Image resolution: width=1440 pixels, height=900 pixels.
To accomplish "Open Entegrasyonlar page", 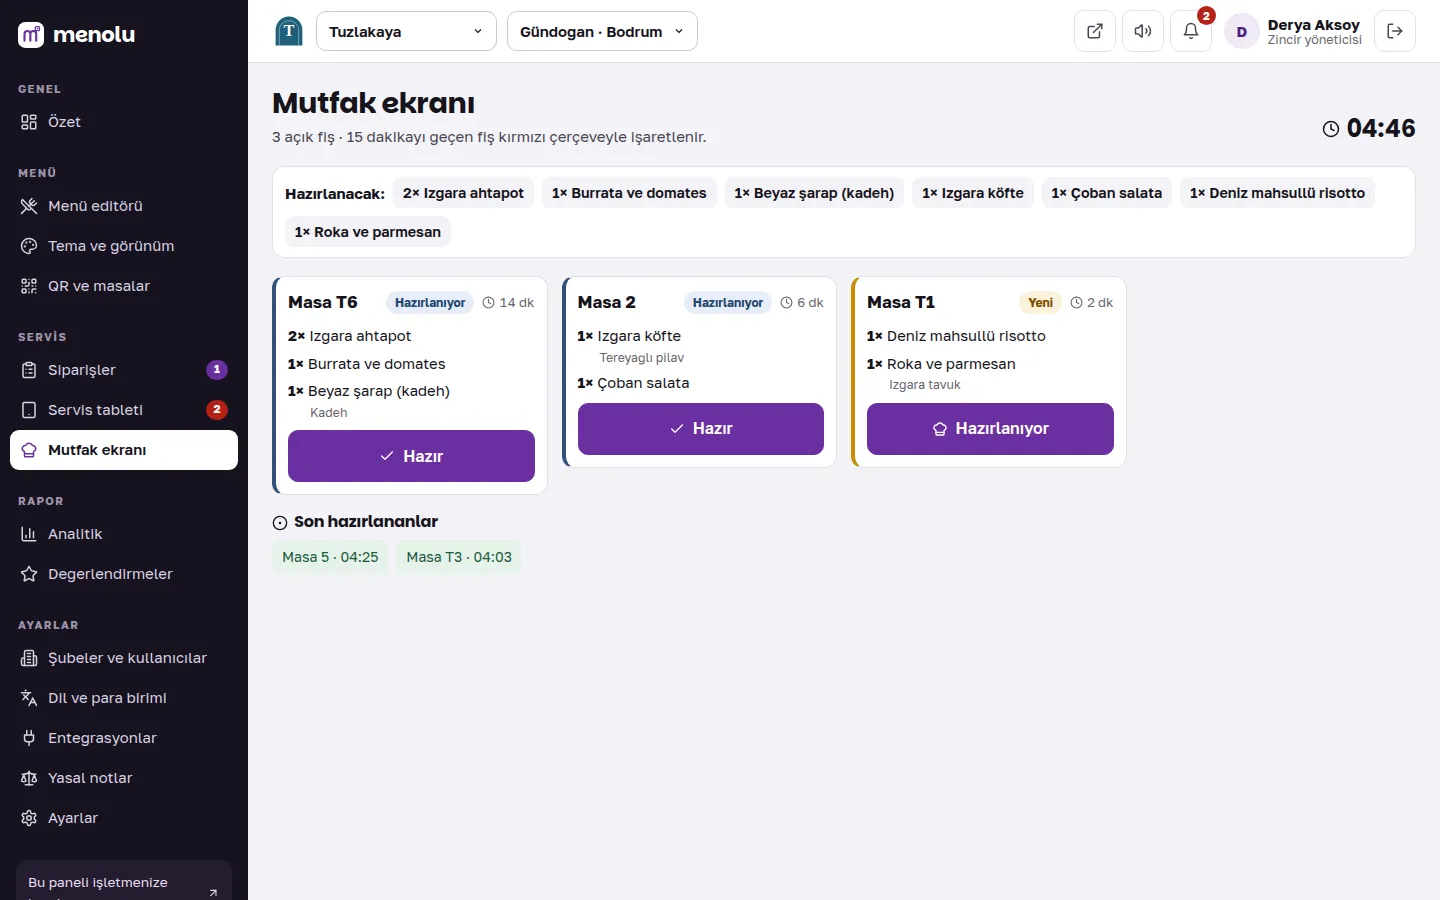I will (124, 738).
